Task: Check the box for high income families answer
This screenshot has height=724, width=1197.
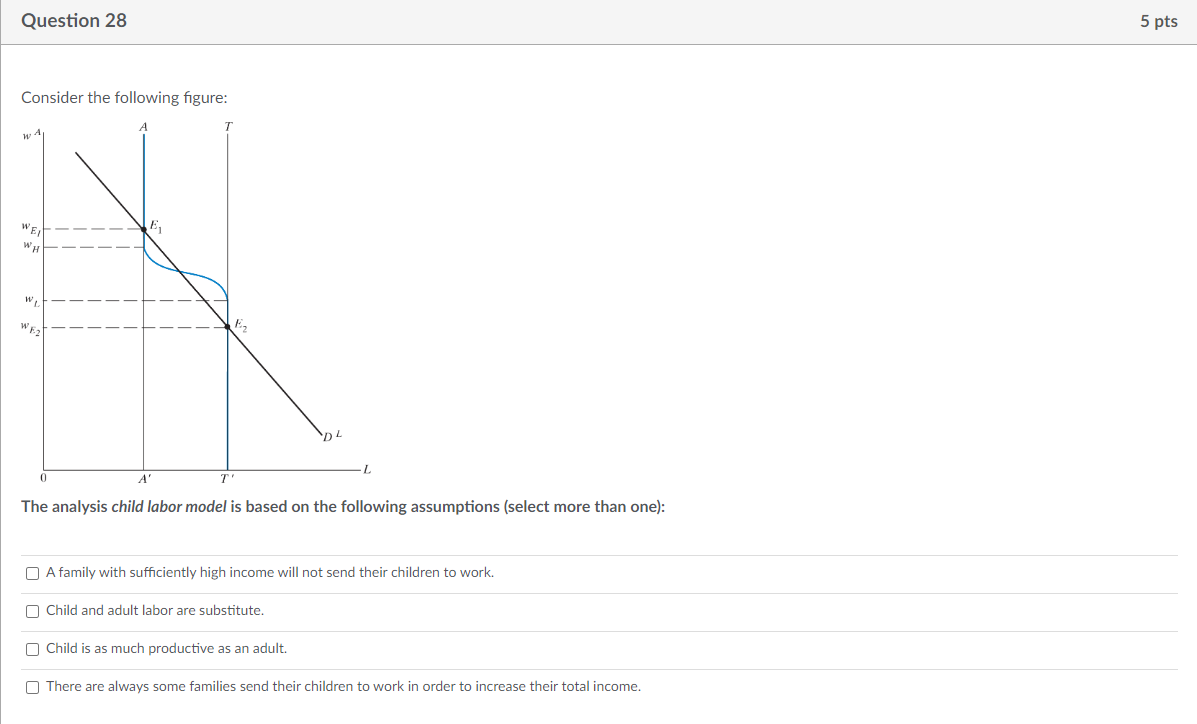Action: click(x=32, y=572)
